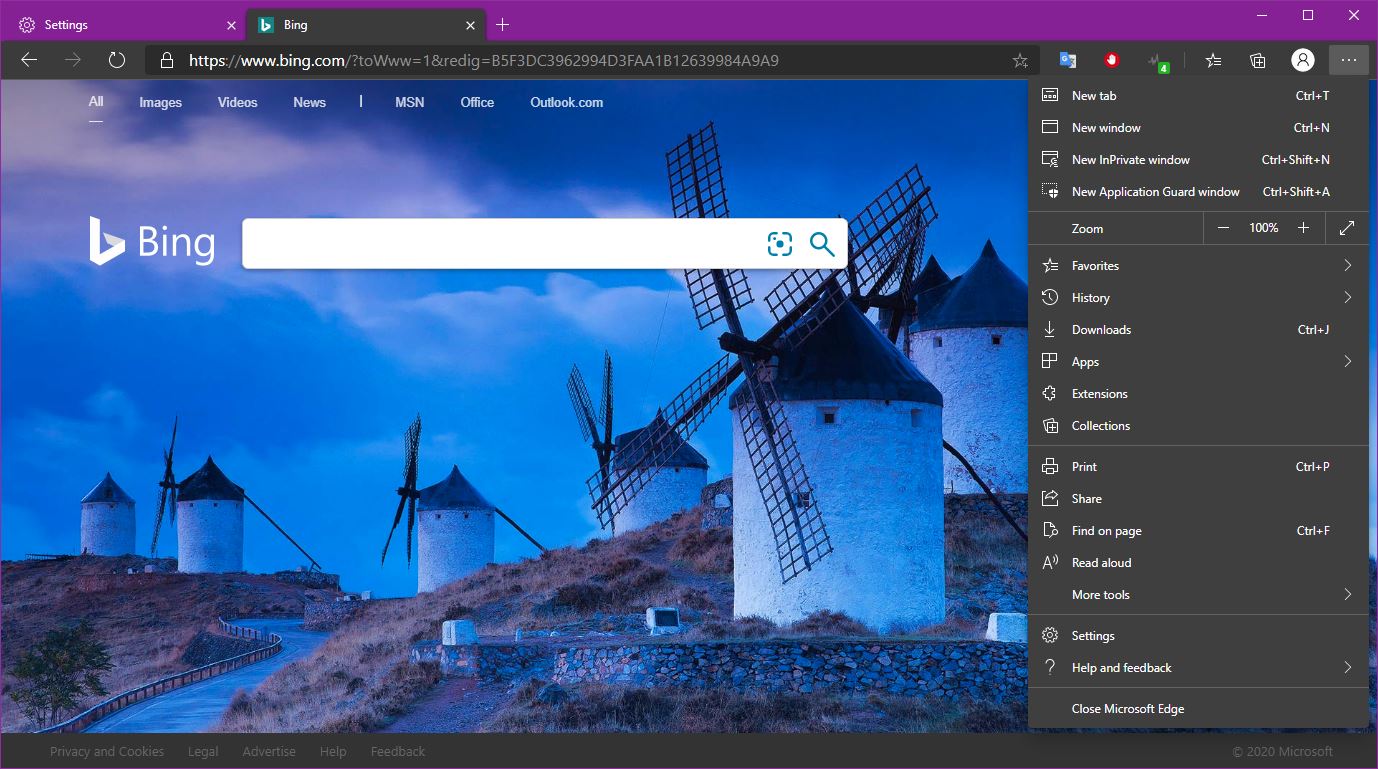Expand the Apps submenu
The width and height of the screenshot is (1378, 769).
coord(1198,362)
